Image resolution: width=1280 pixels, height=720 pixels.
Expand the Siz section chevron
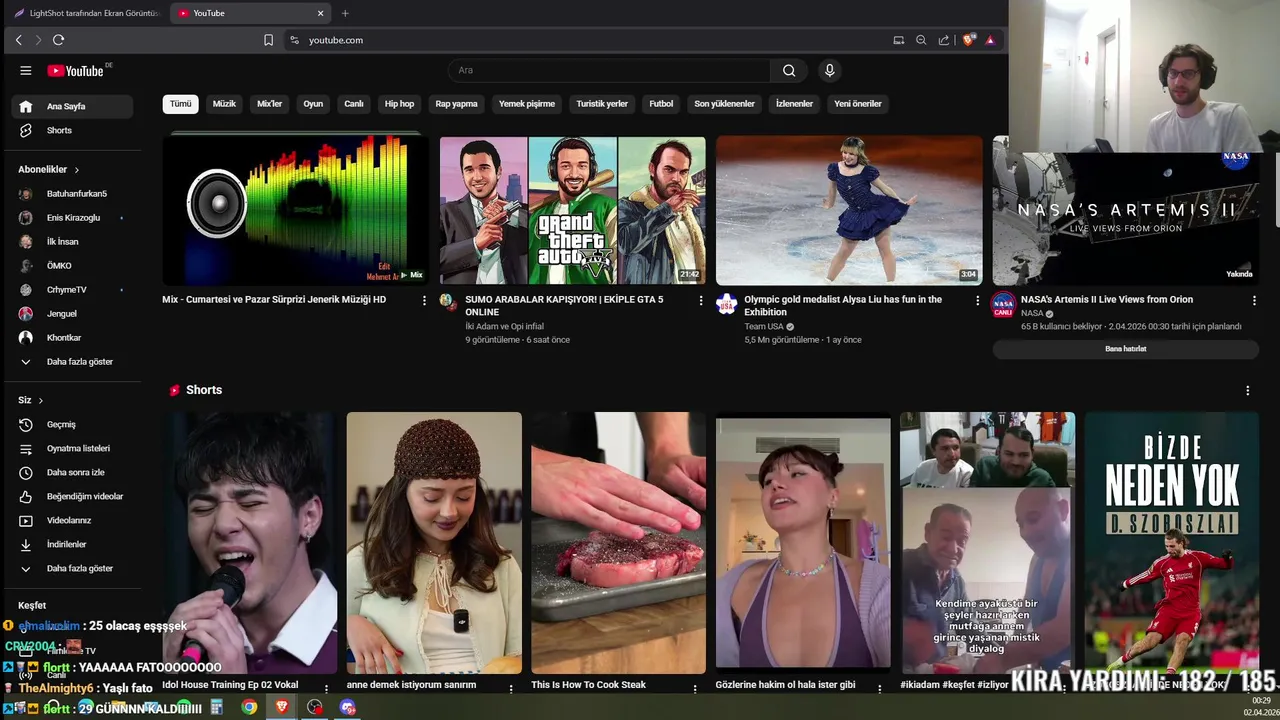pos(40,400)
